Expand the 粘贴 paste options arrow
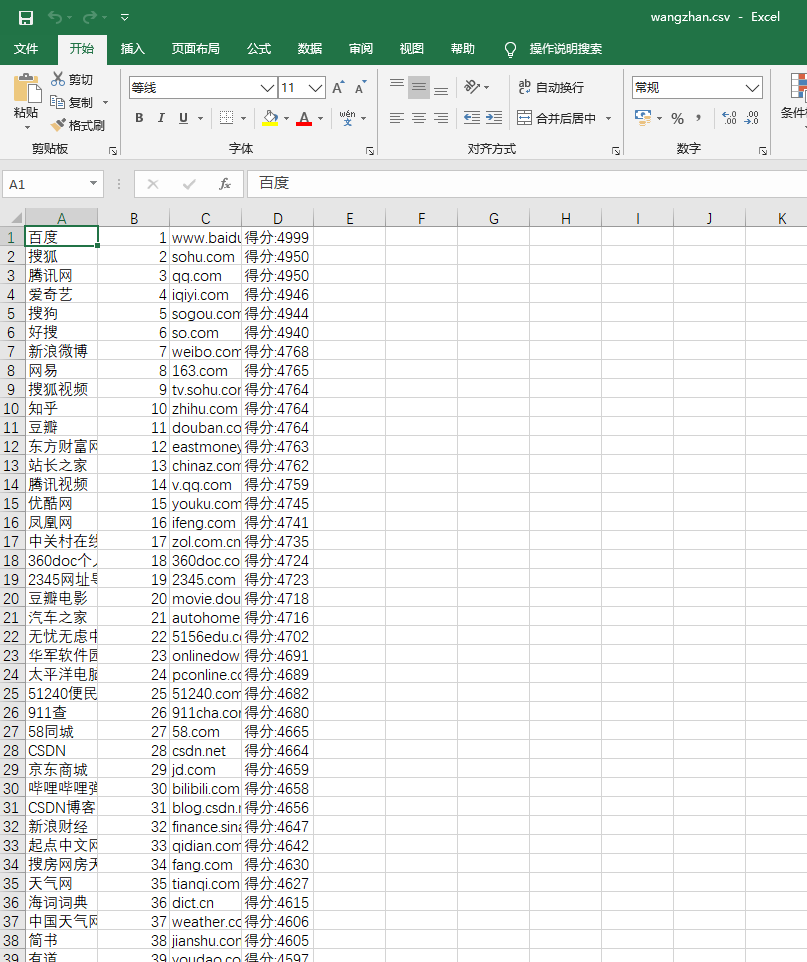 pos(26,128)
